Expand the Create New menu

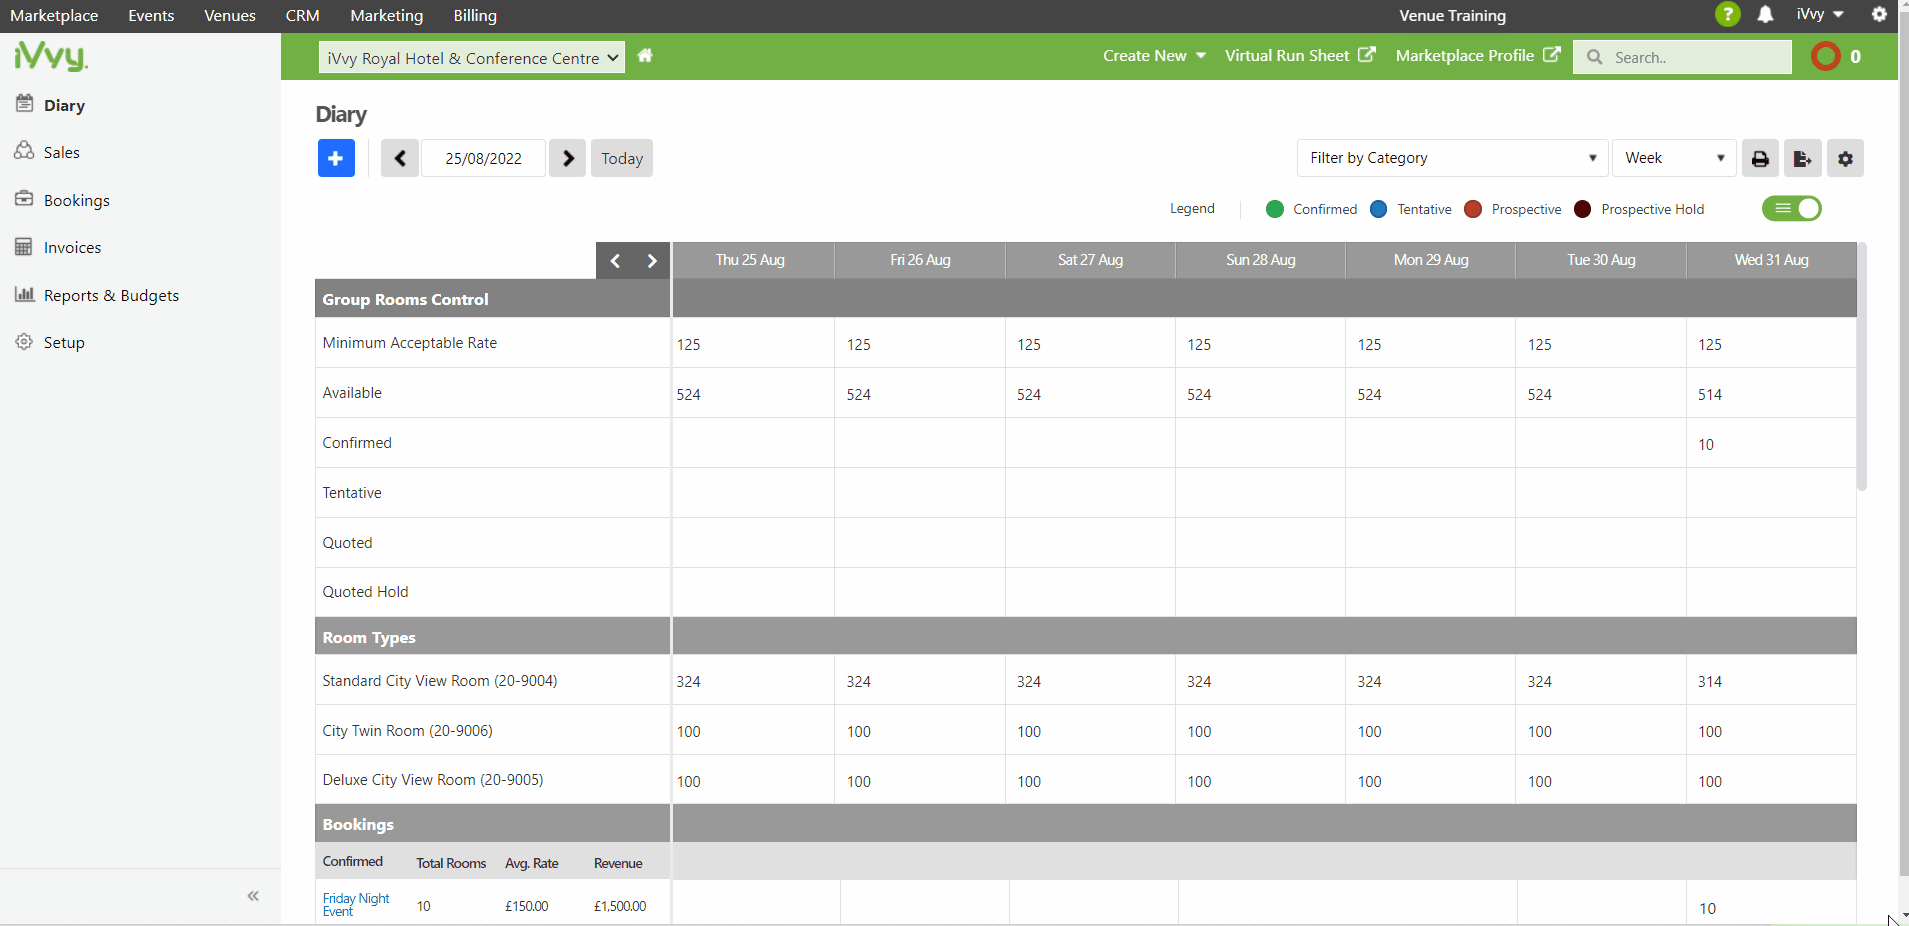tap(1154, 56)
